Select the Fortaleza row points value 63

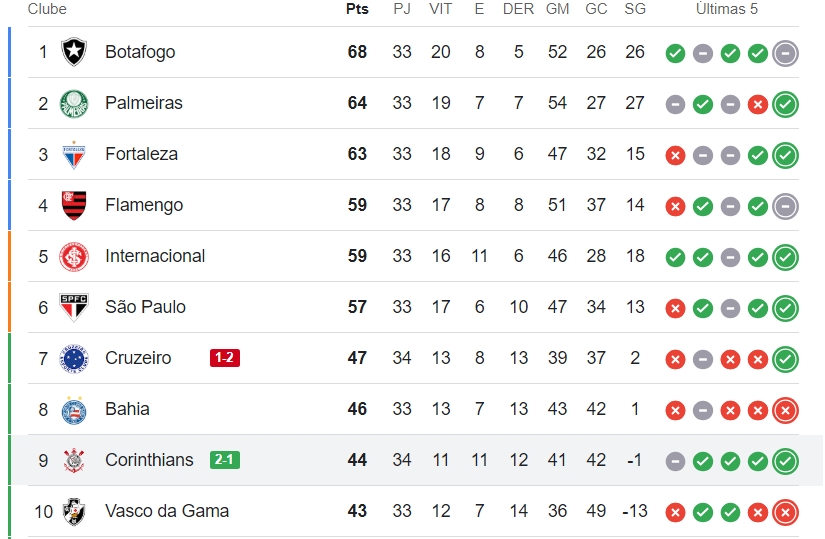tap(357, 154)
